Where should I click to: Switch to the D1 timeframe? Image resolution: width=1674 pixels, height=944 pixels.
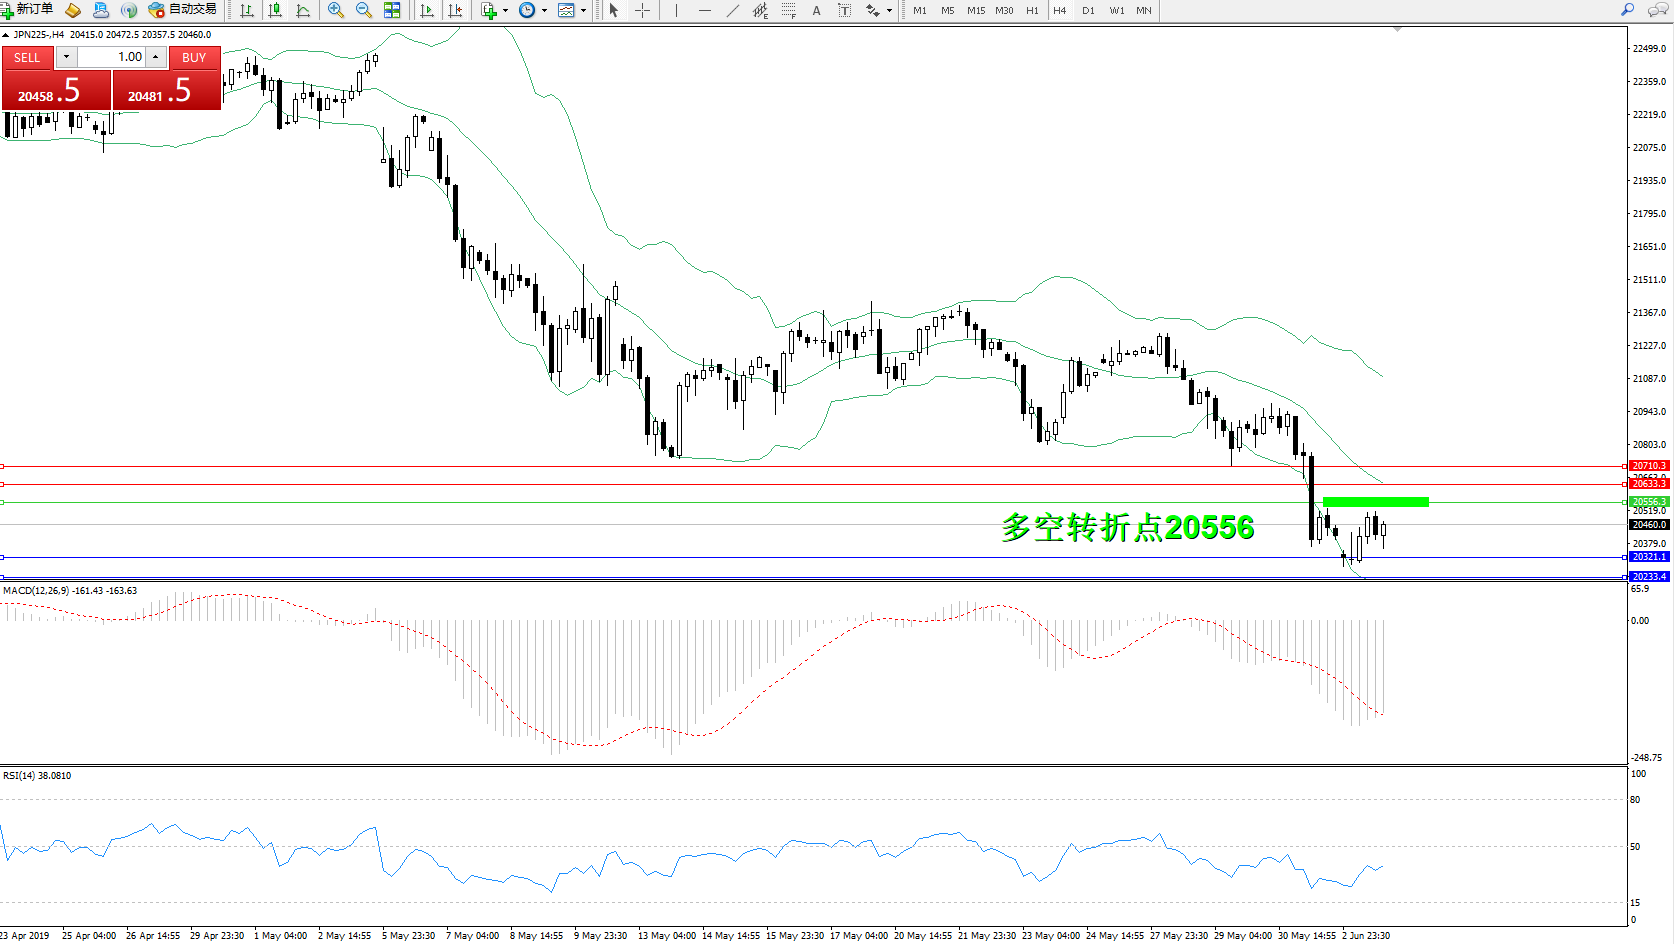[1088, 10]
